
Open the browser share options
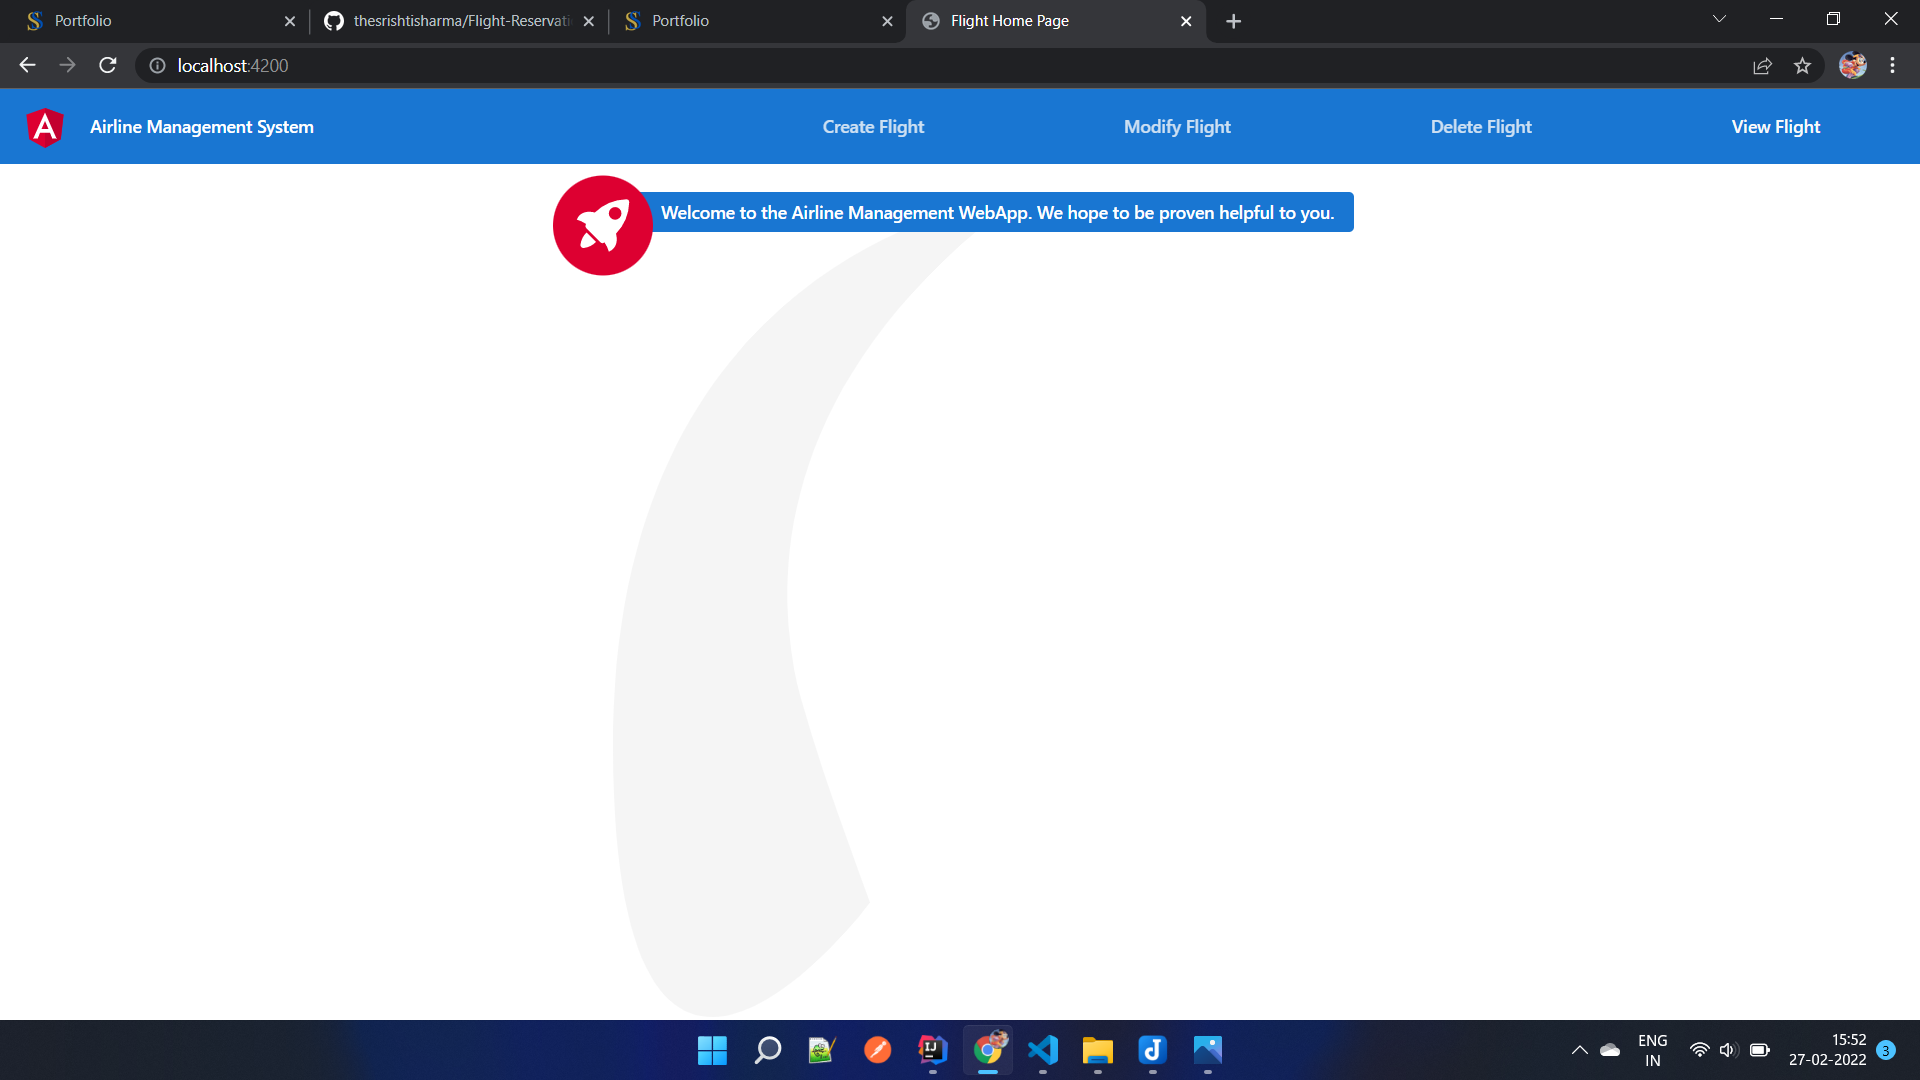coord(1762,65)
